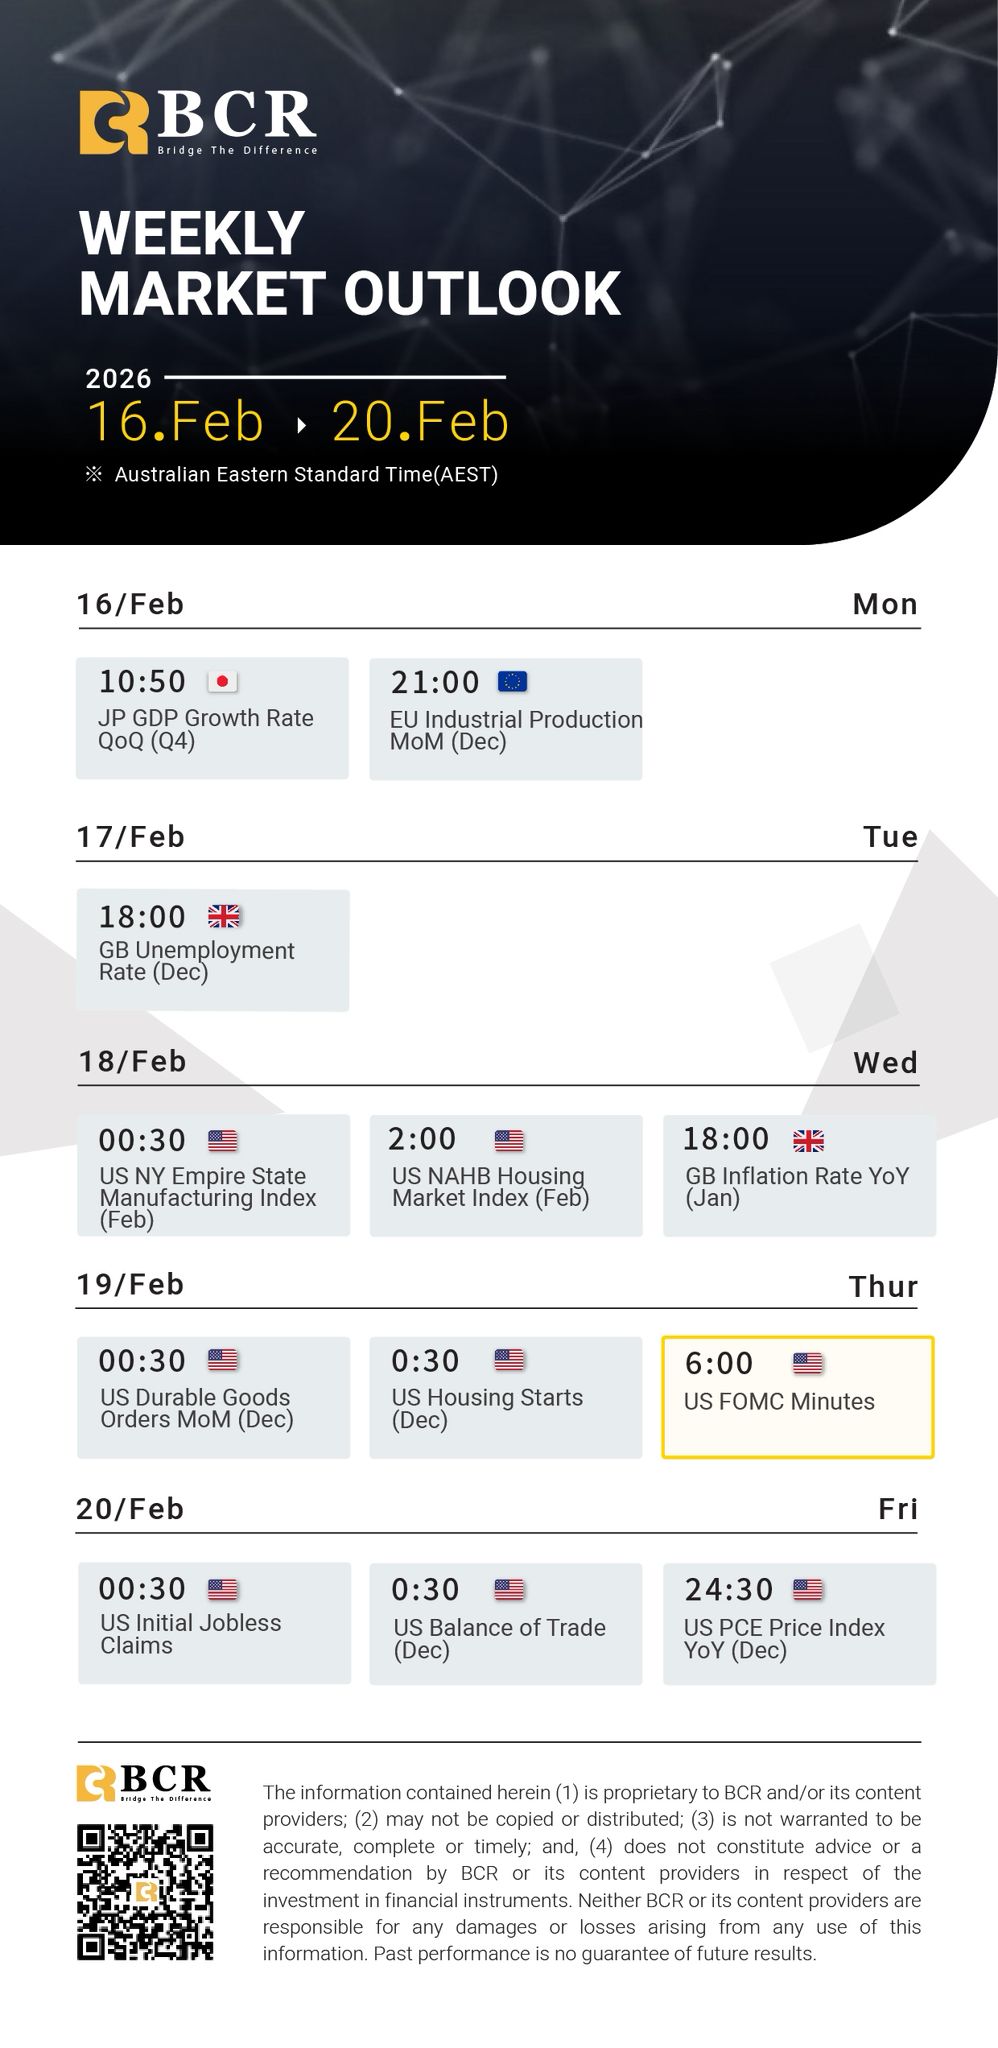Click the UK flag beside Tuesday 18:00

click(223, 916)
